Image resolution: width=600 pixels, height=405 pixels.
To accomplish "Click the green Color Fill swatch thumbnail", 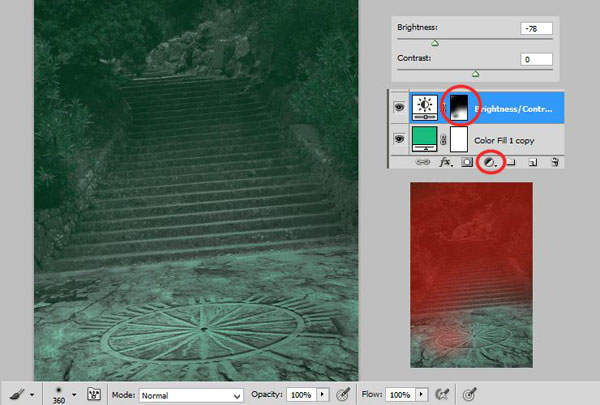I will click(x=424, y=139).
